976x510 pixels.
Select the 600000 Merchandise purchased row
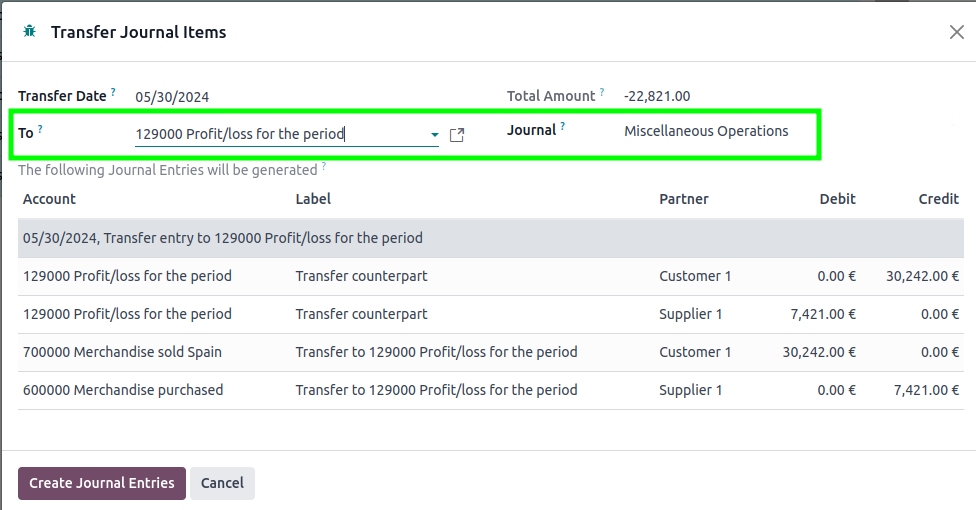[x=122, y=390]
